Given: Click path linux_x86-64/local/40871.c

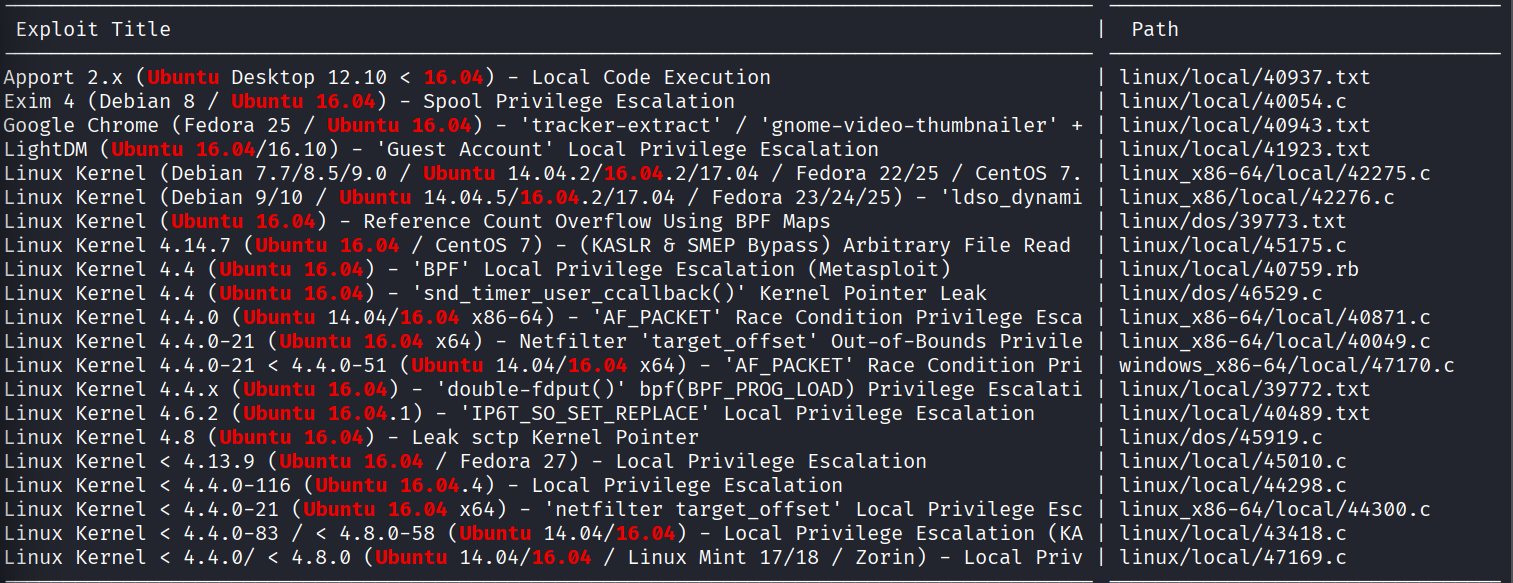Looking at the screenshot, I should pyautogui.click(x=1275, y=317).
